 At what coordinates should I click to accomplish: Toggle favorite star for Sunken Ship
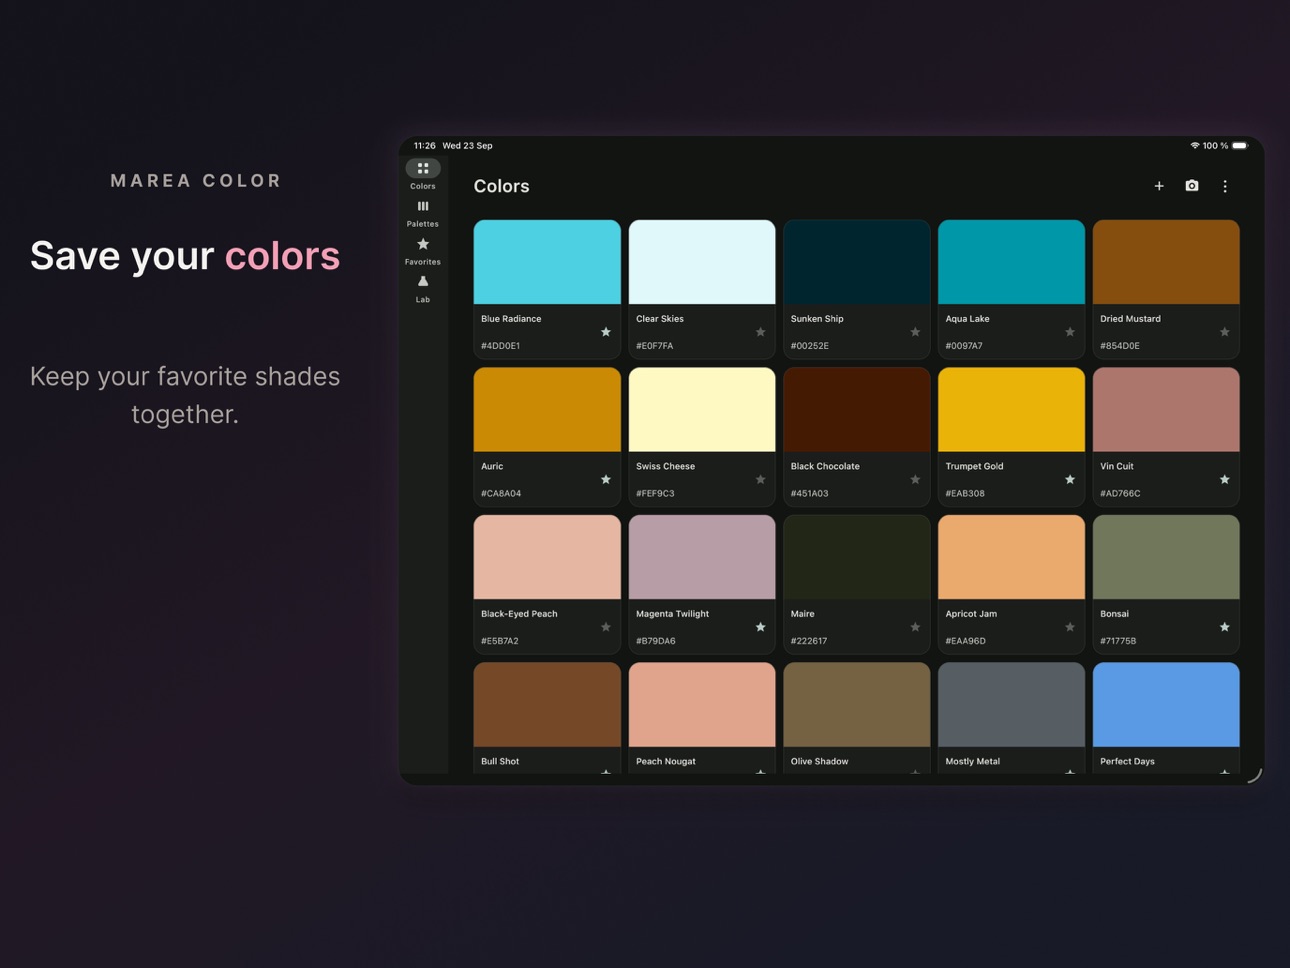[x=915, y=332]
